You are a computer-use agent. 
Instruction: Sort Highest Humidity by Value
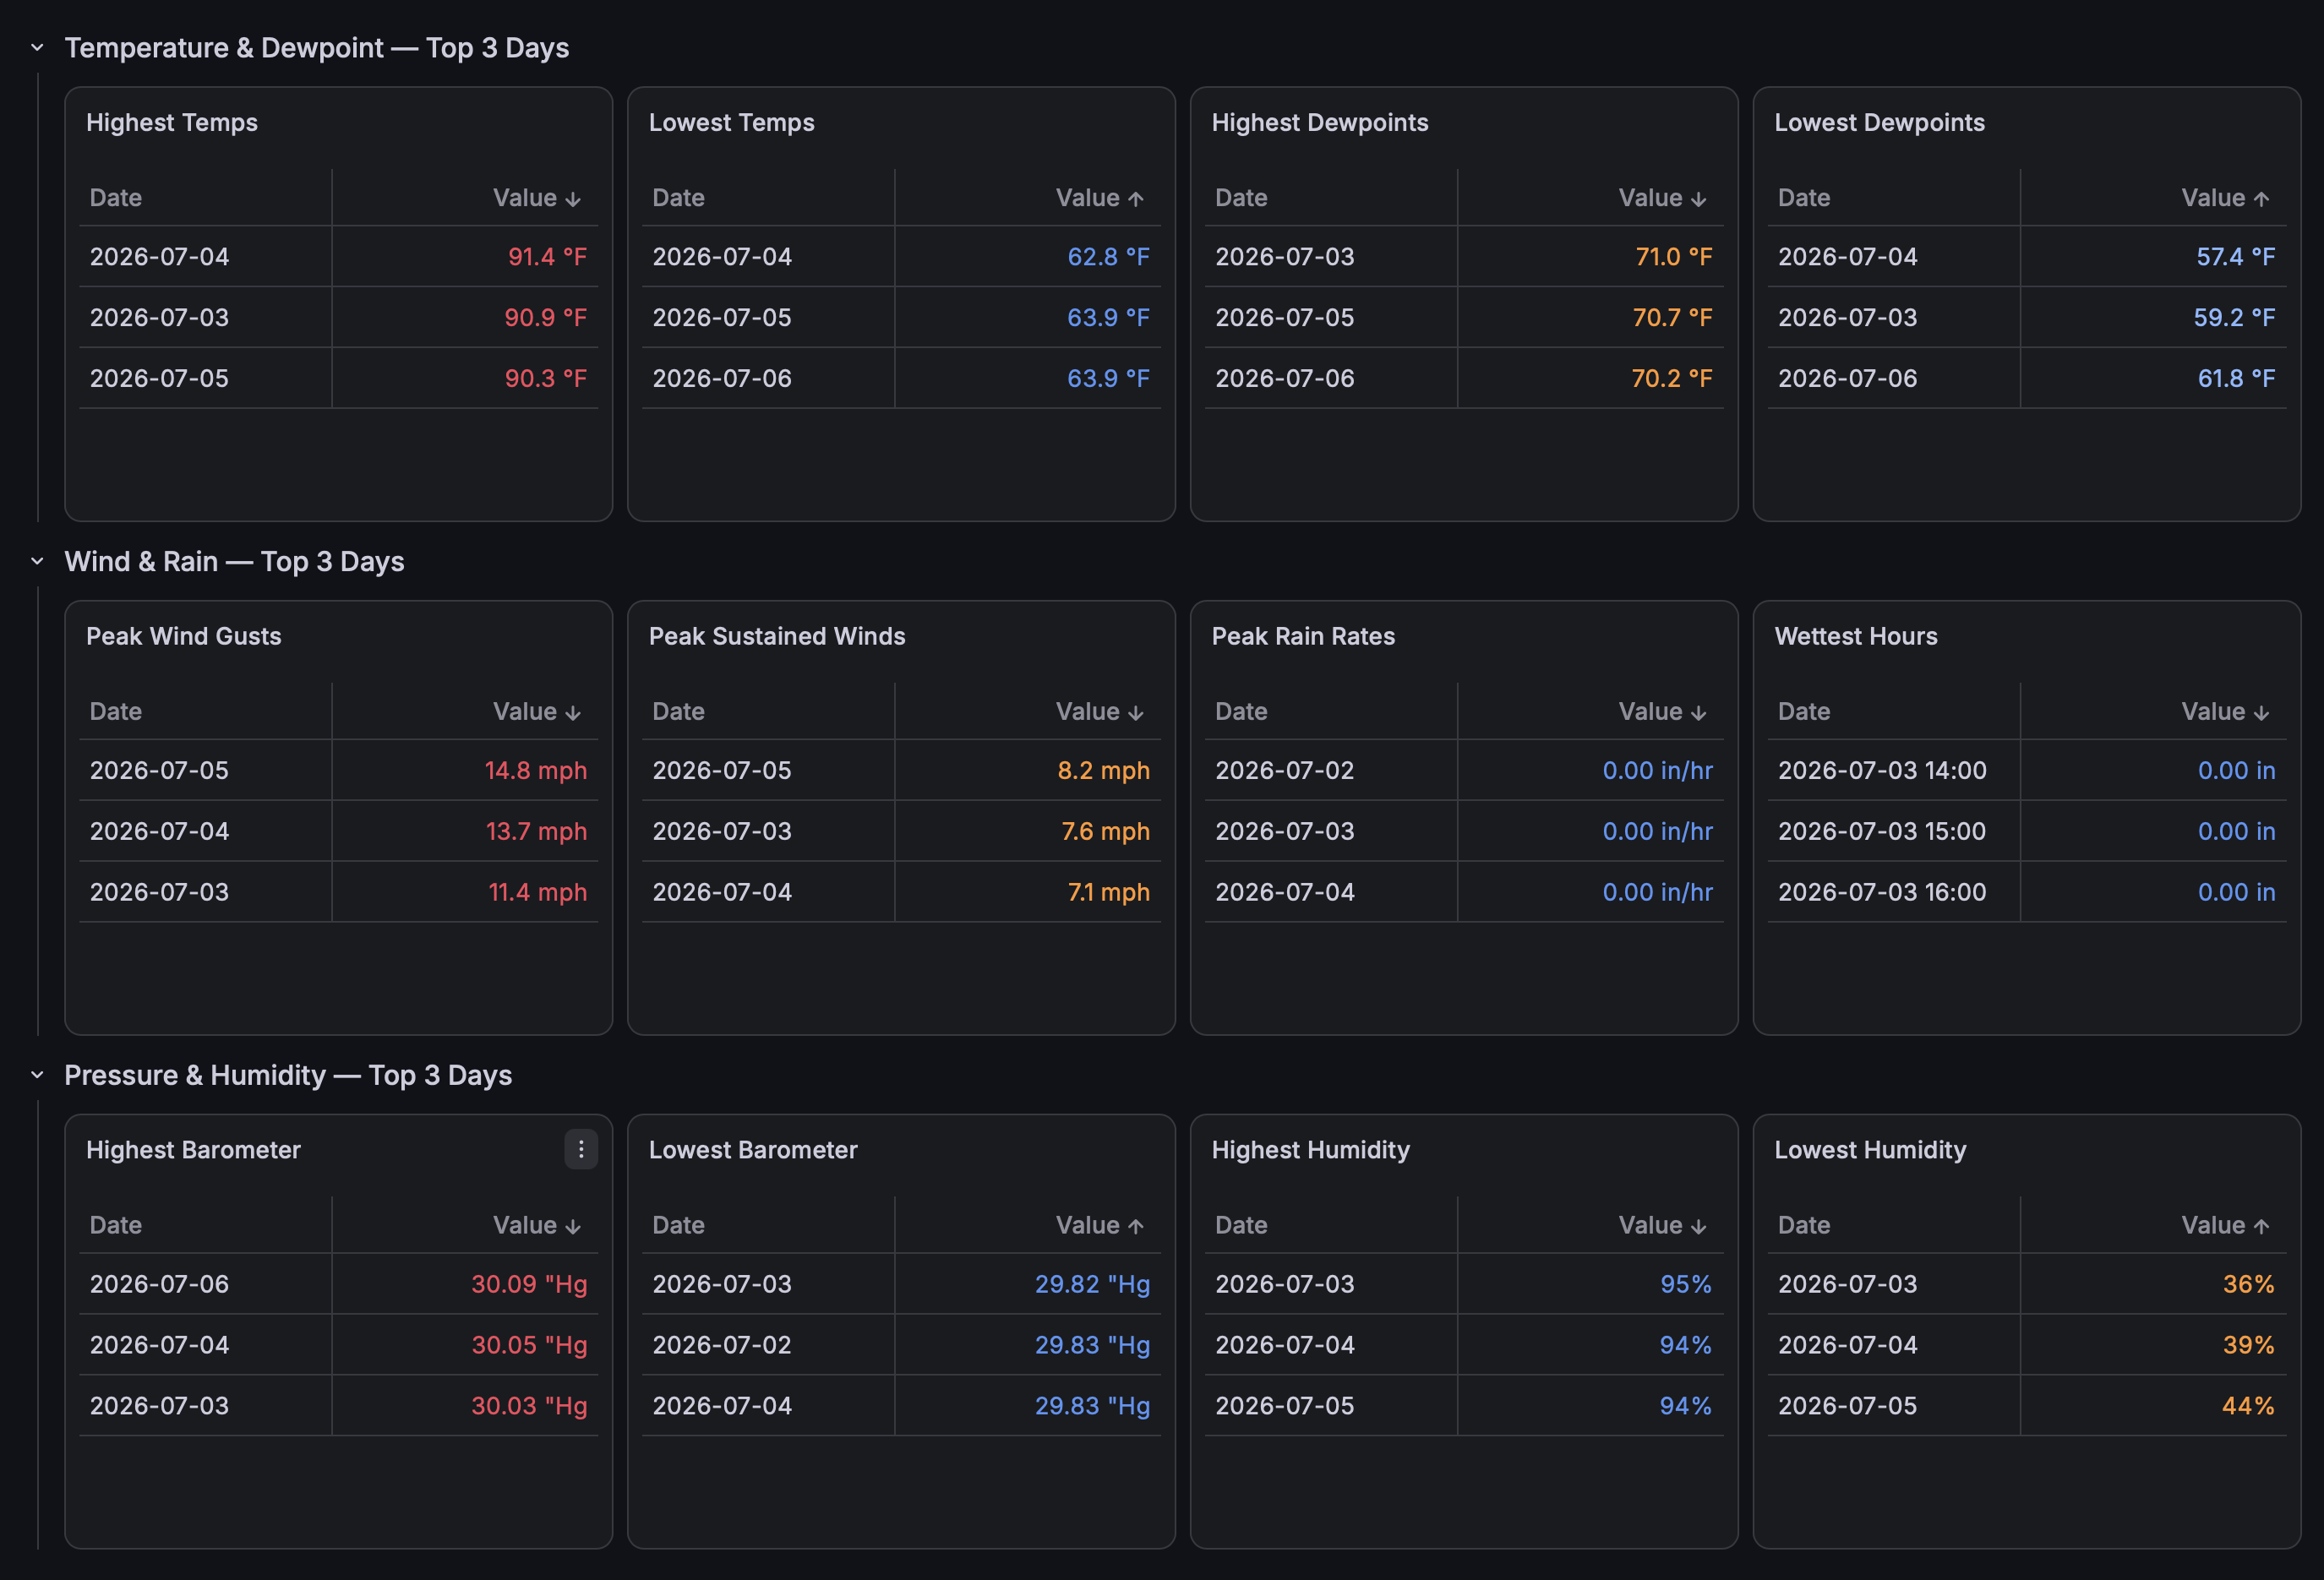pyautogui.click(x=1662, y=1225)
